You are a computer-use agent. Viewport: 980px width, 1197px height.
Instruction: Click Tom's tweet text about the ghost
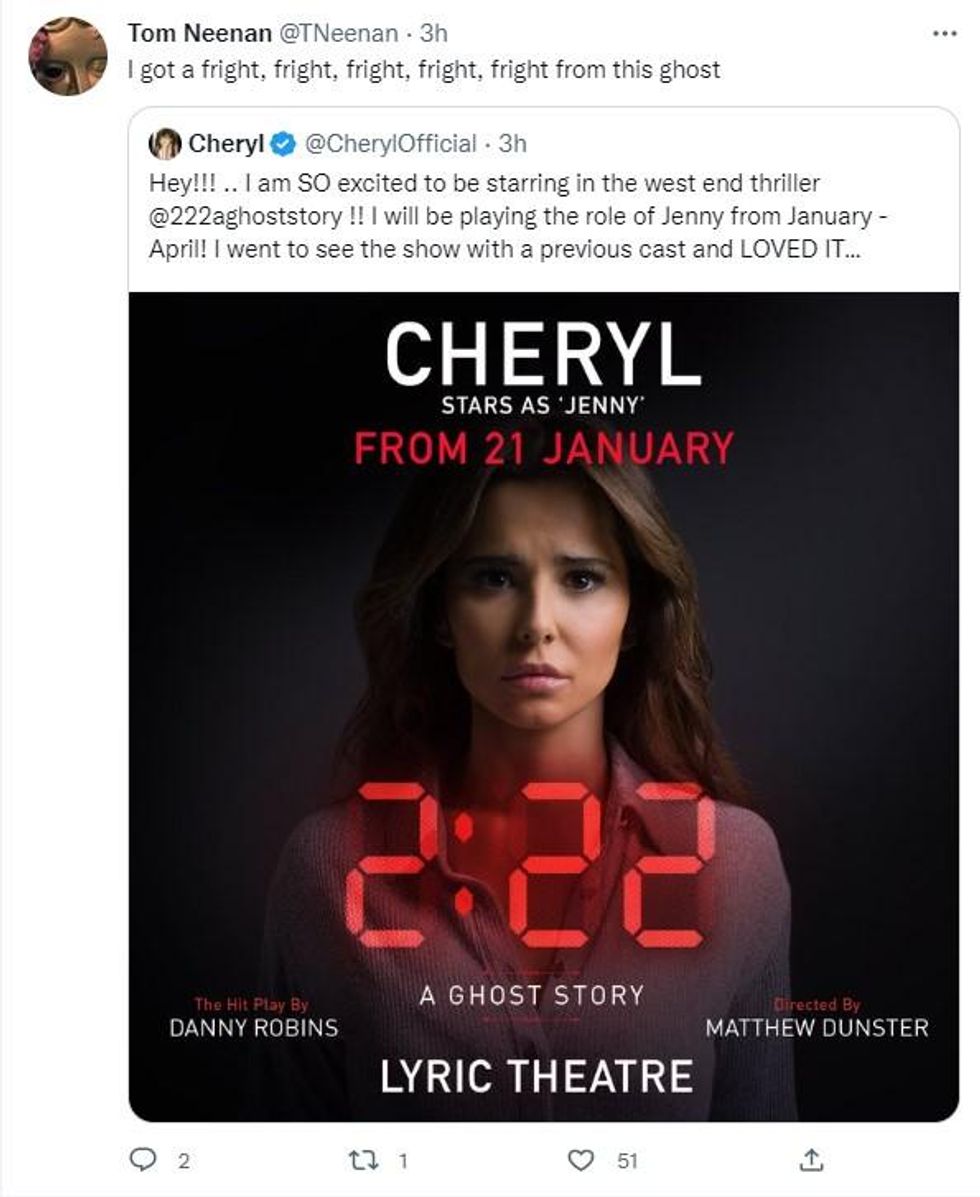(424, 70)
